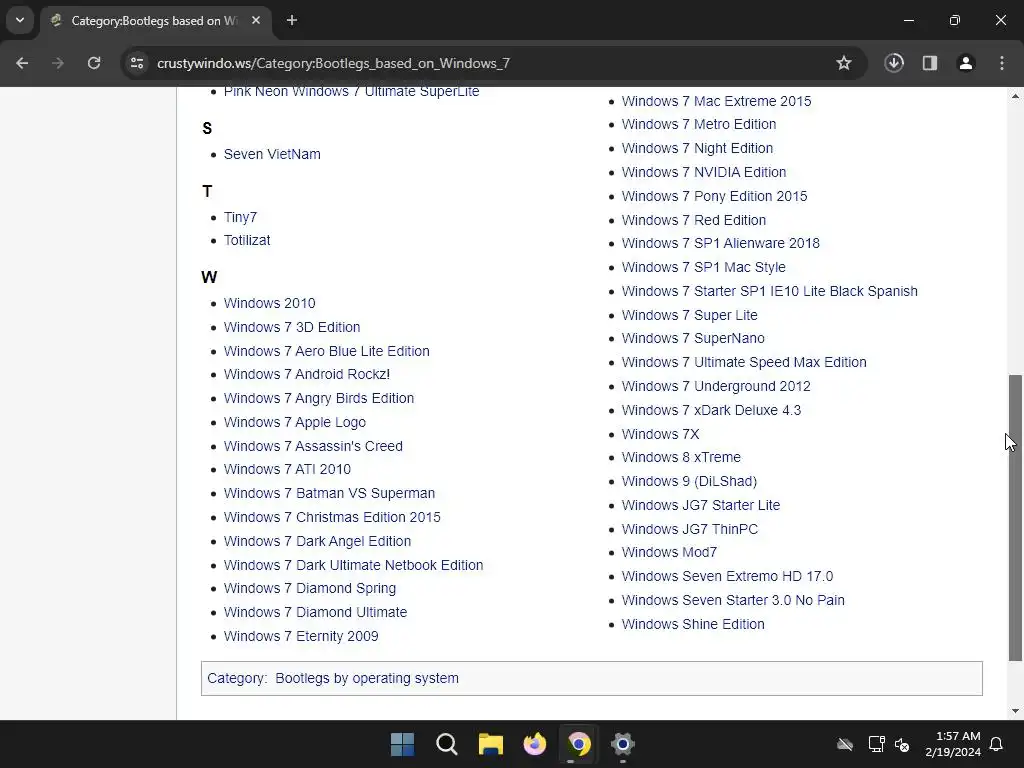Open the notification bell
The width and height of the screenshot is (1024, 768).
[997, 744]
